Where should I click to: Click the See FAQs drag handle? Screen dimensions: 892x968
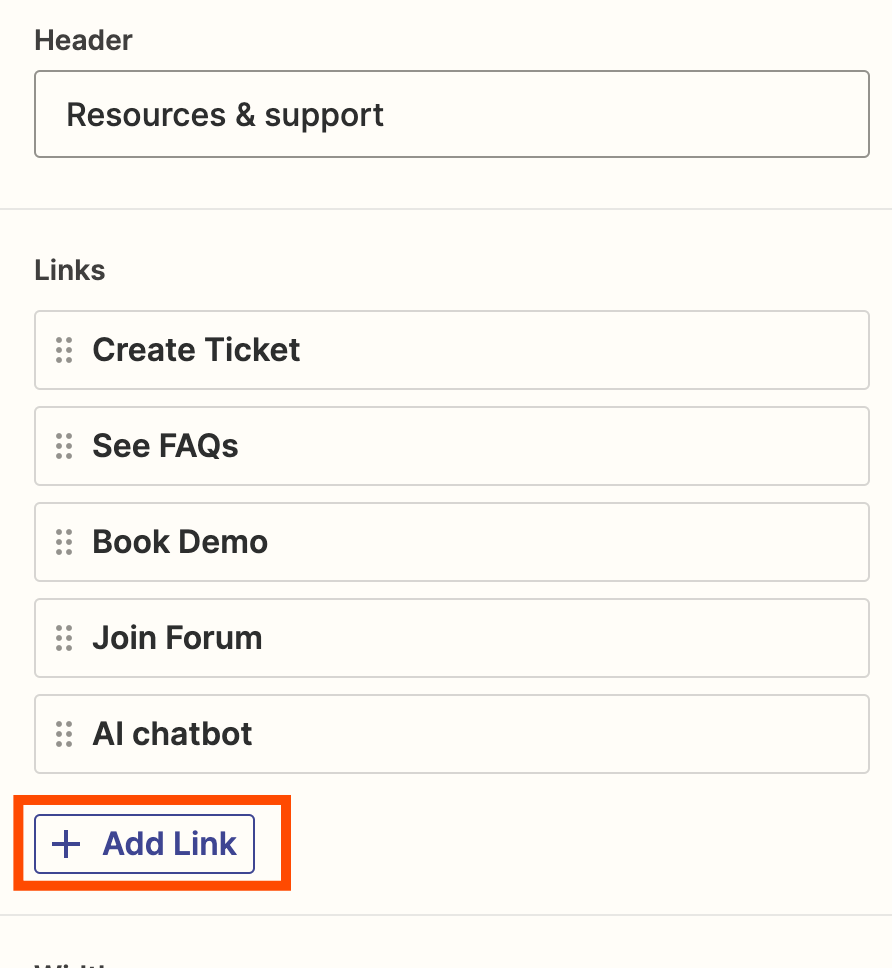pyautogui.click(x=64, y=446)
